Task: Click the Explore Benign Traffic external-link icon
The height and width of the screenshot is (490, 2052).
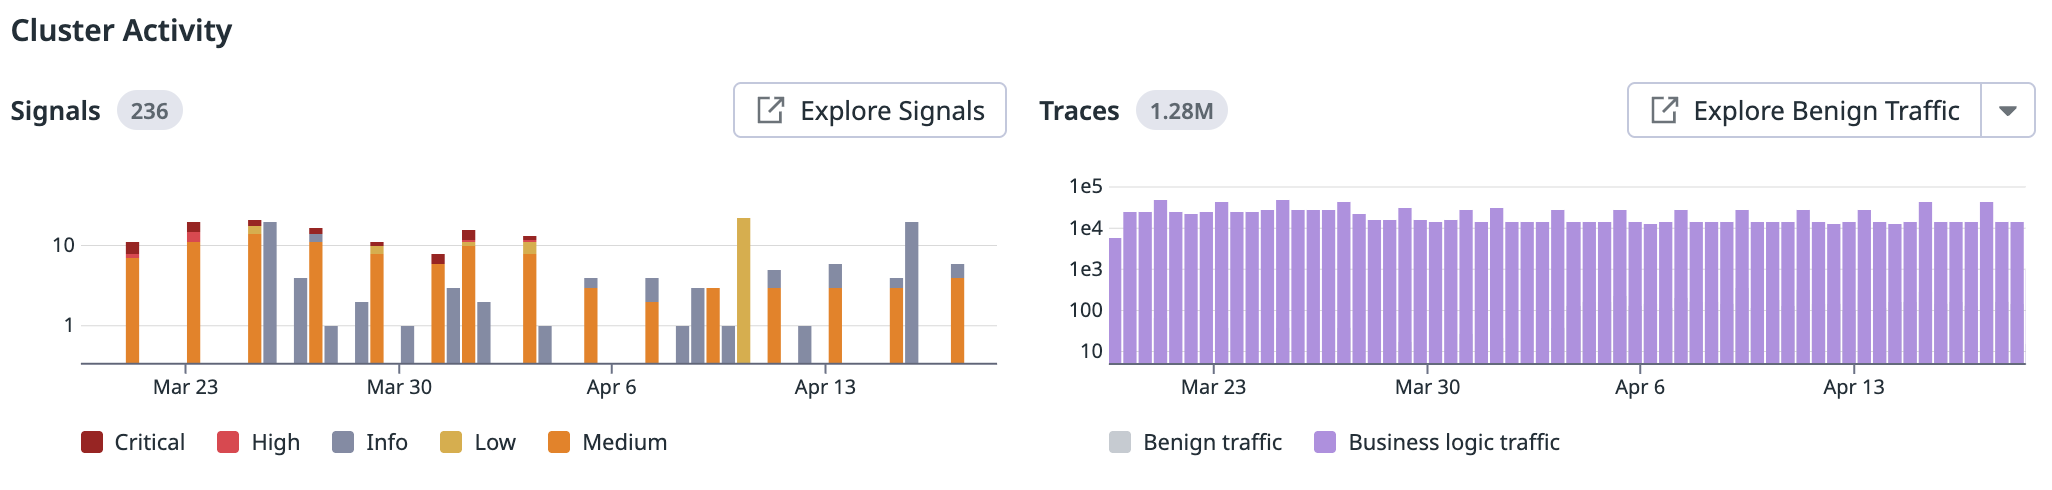Action: point(1664,110)
